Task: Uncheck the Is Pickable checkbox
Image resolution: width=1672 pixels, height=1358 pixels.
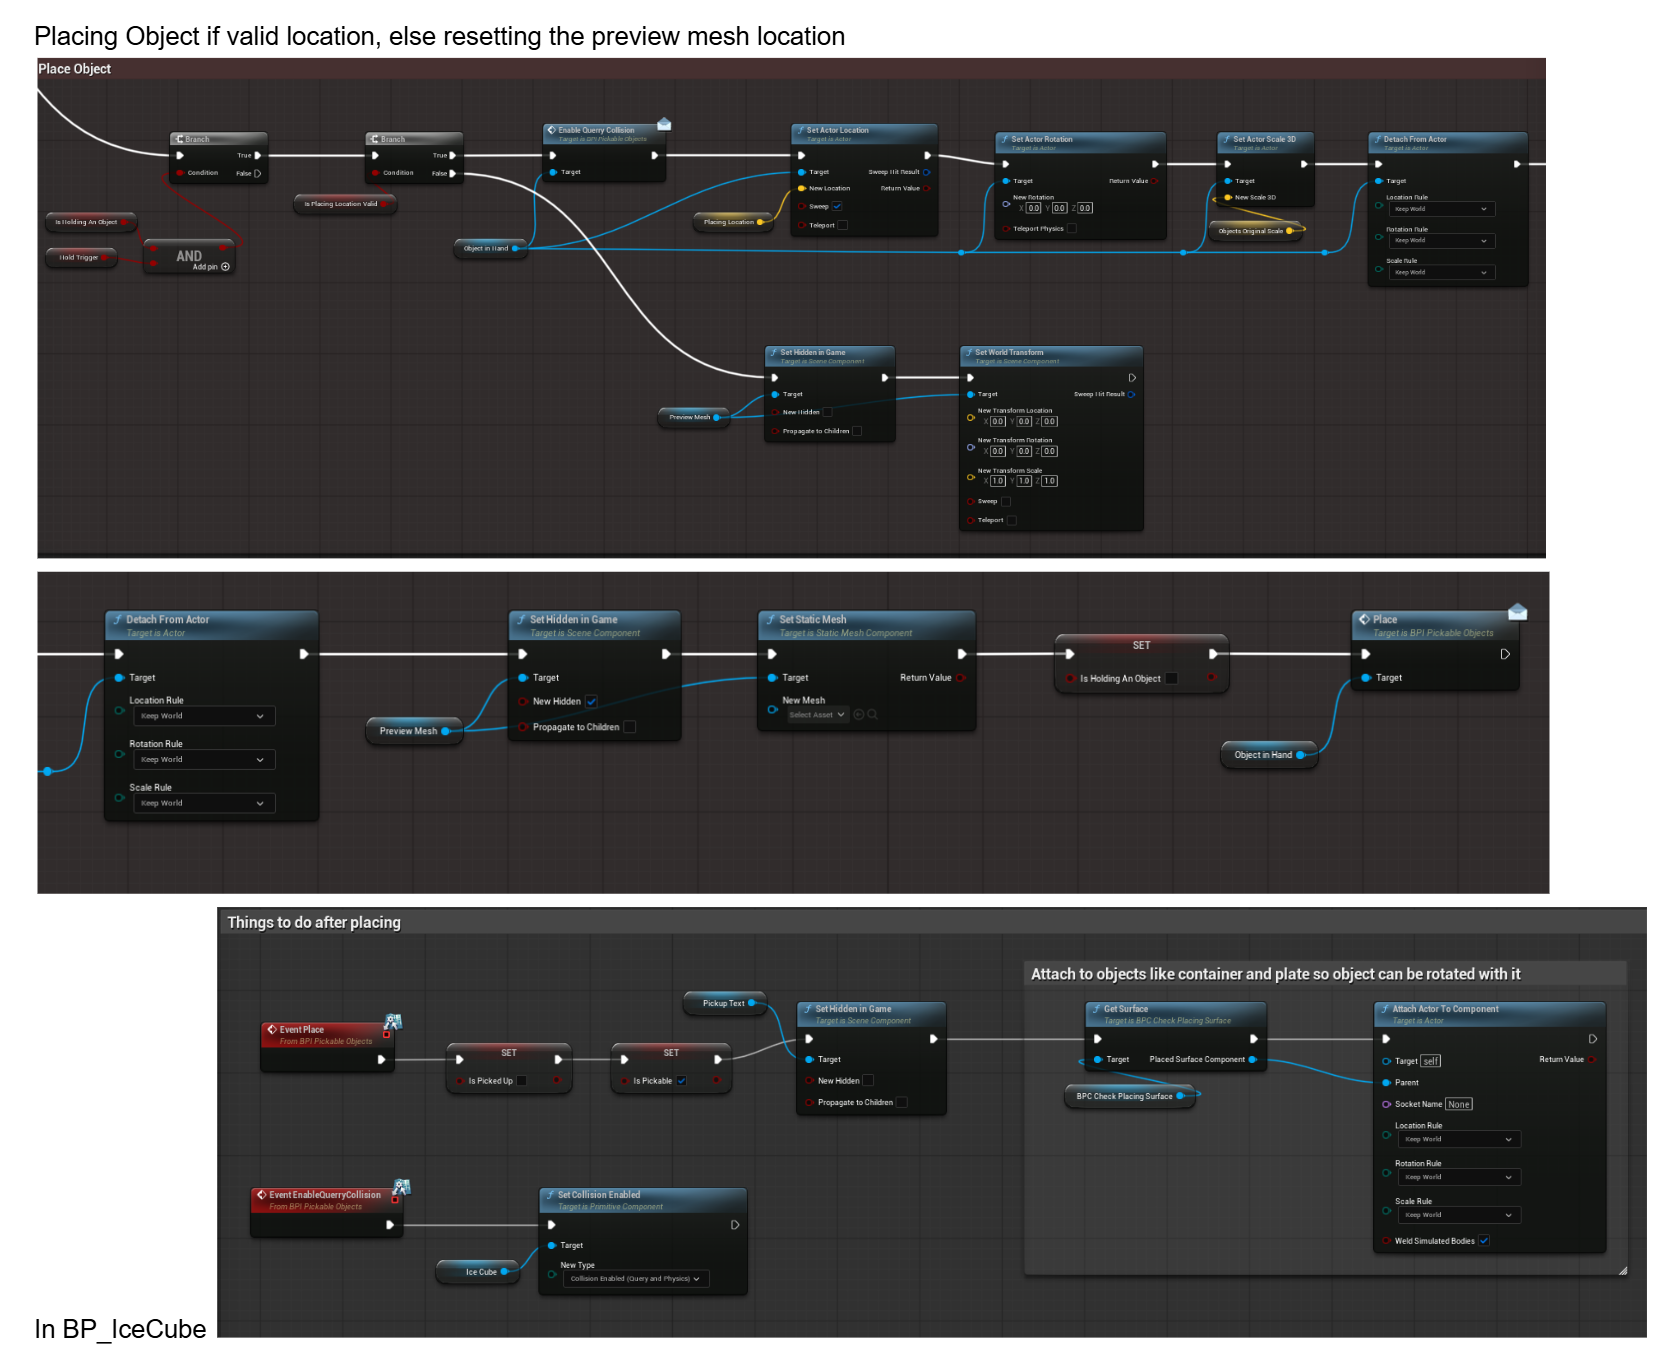Action: pyautogui.click(x=681, y=1081)
